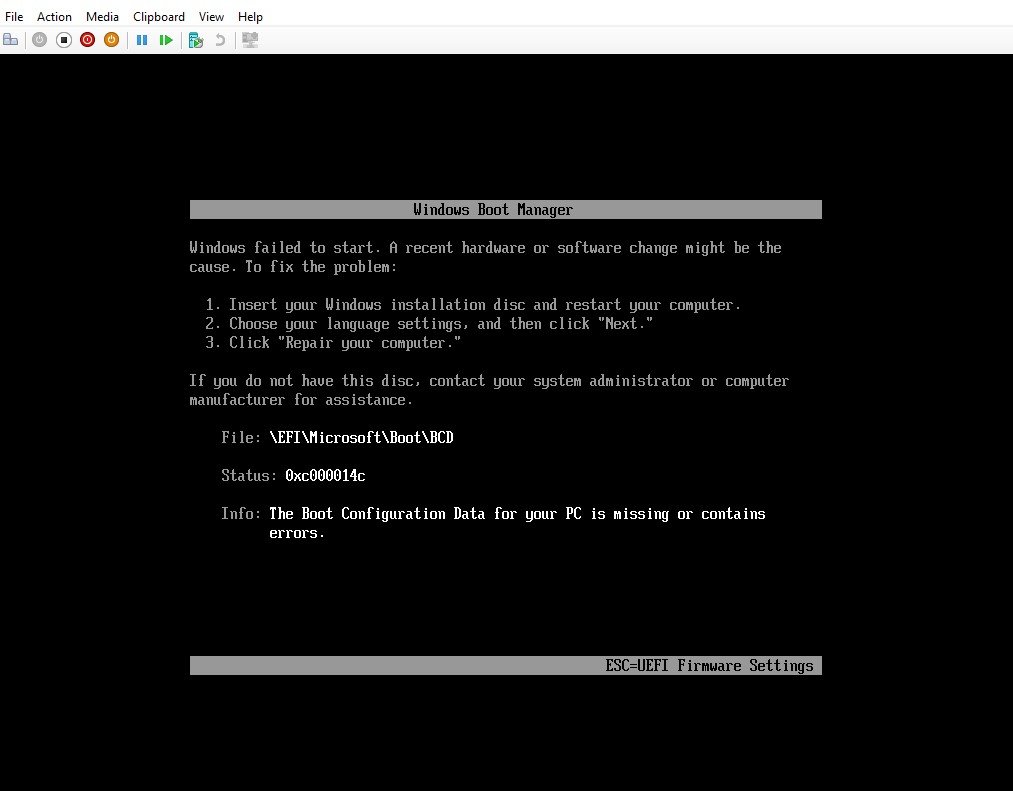Click the grey Start virtual machine icon
The height and width of the screenshot is (791, 1013).
click(x=39, y=40)
